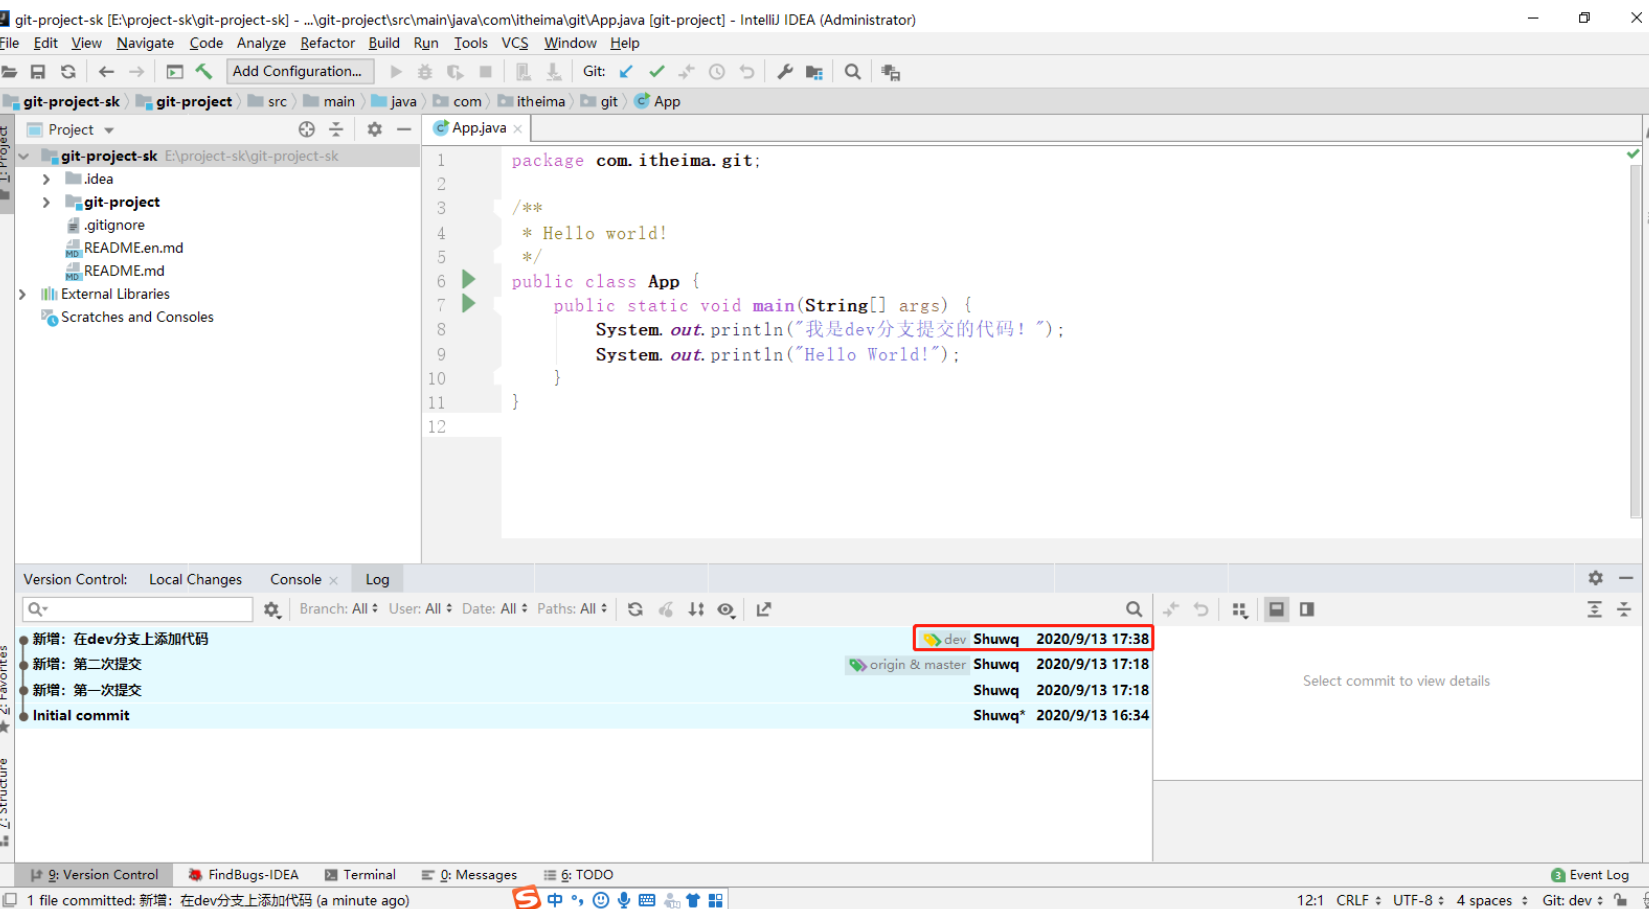Viewport: 1649px width, 909px height.
Task: Open the Event Log panel
Action: (1590, 875)
